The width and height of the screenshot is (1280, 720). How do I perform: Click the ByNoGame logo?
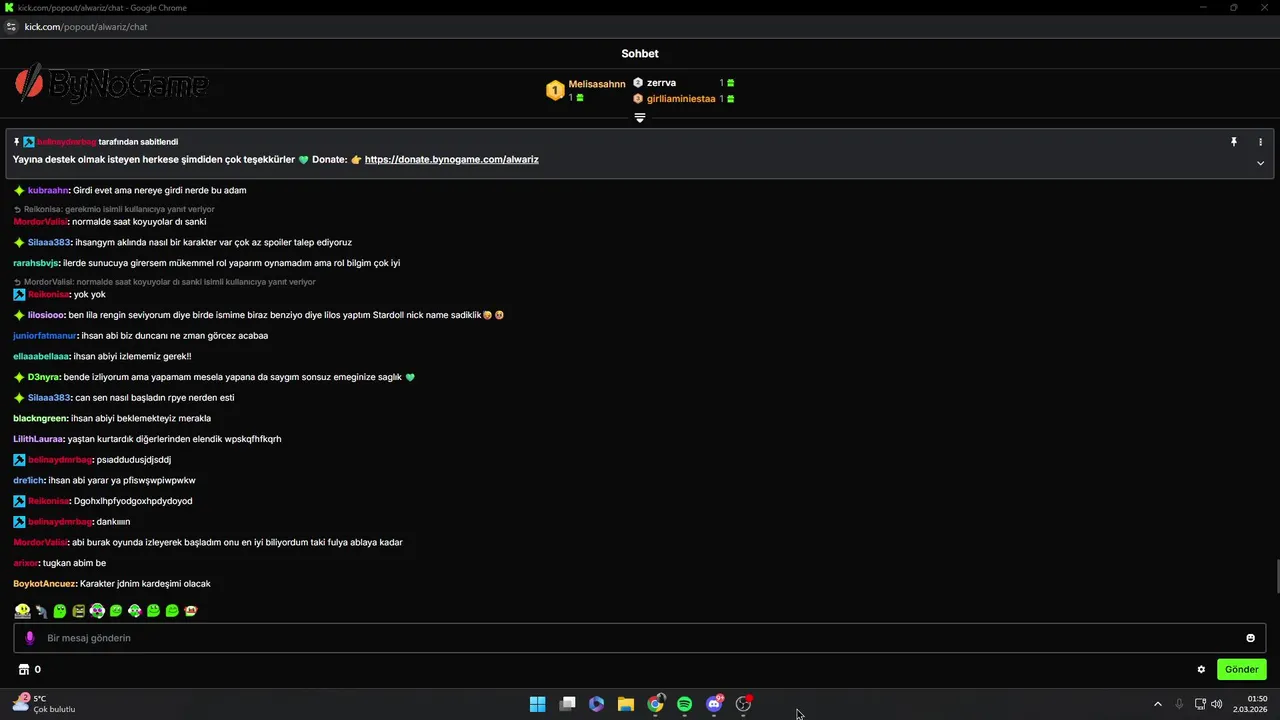[111, 85]
